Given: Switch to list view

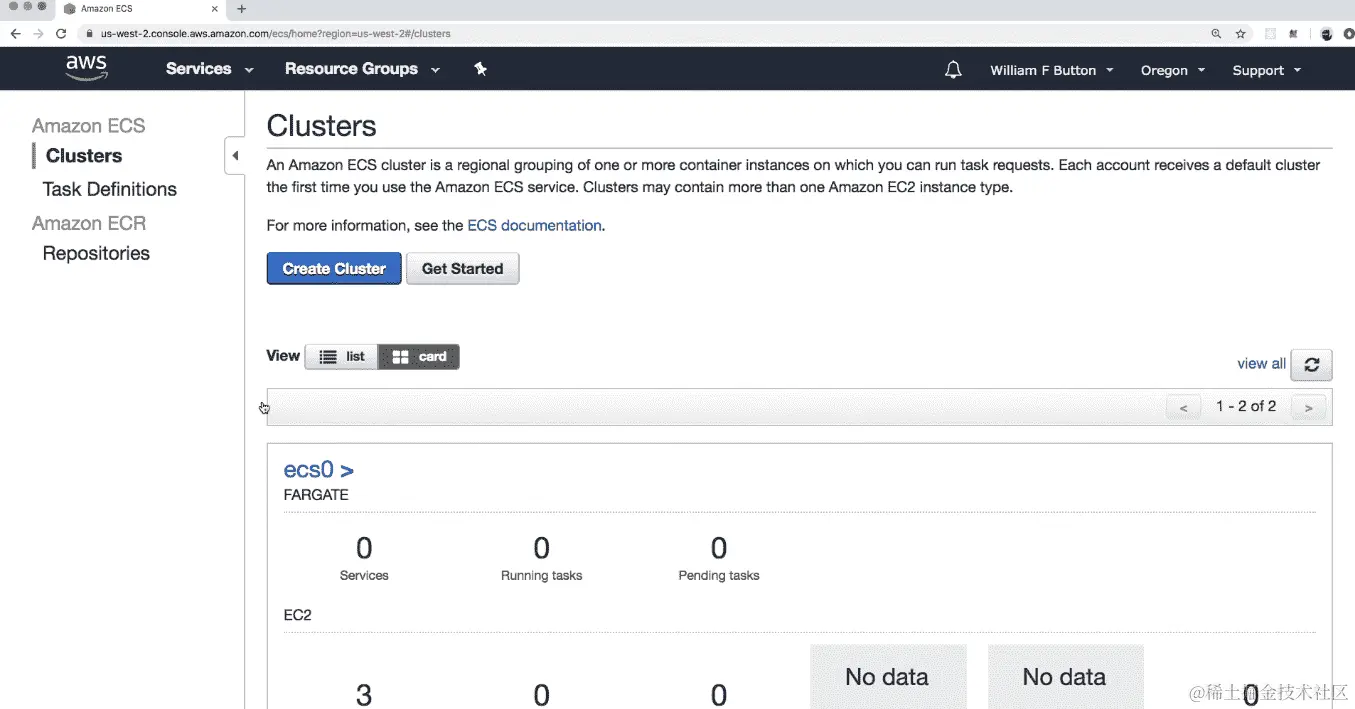Looking at the screenshot, I should (x=342, y=357).
